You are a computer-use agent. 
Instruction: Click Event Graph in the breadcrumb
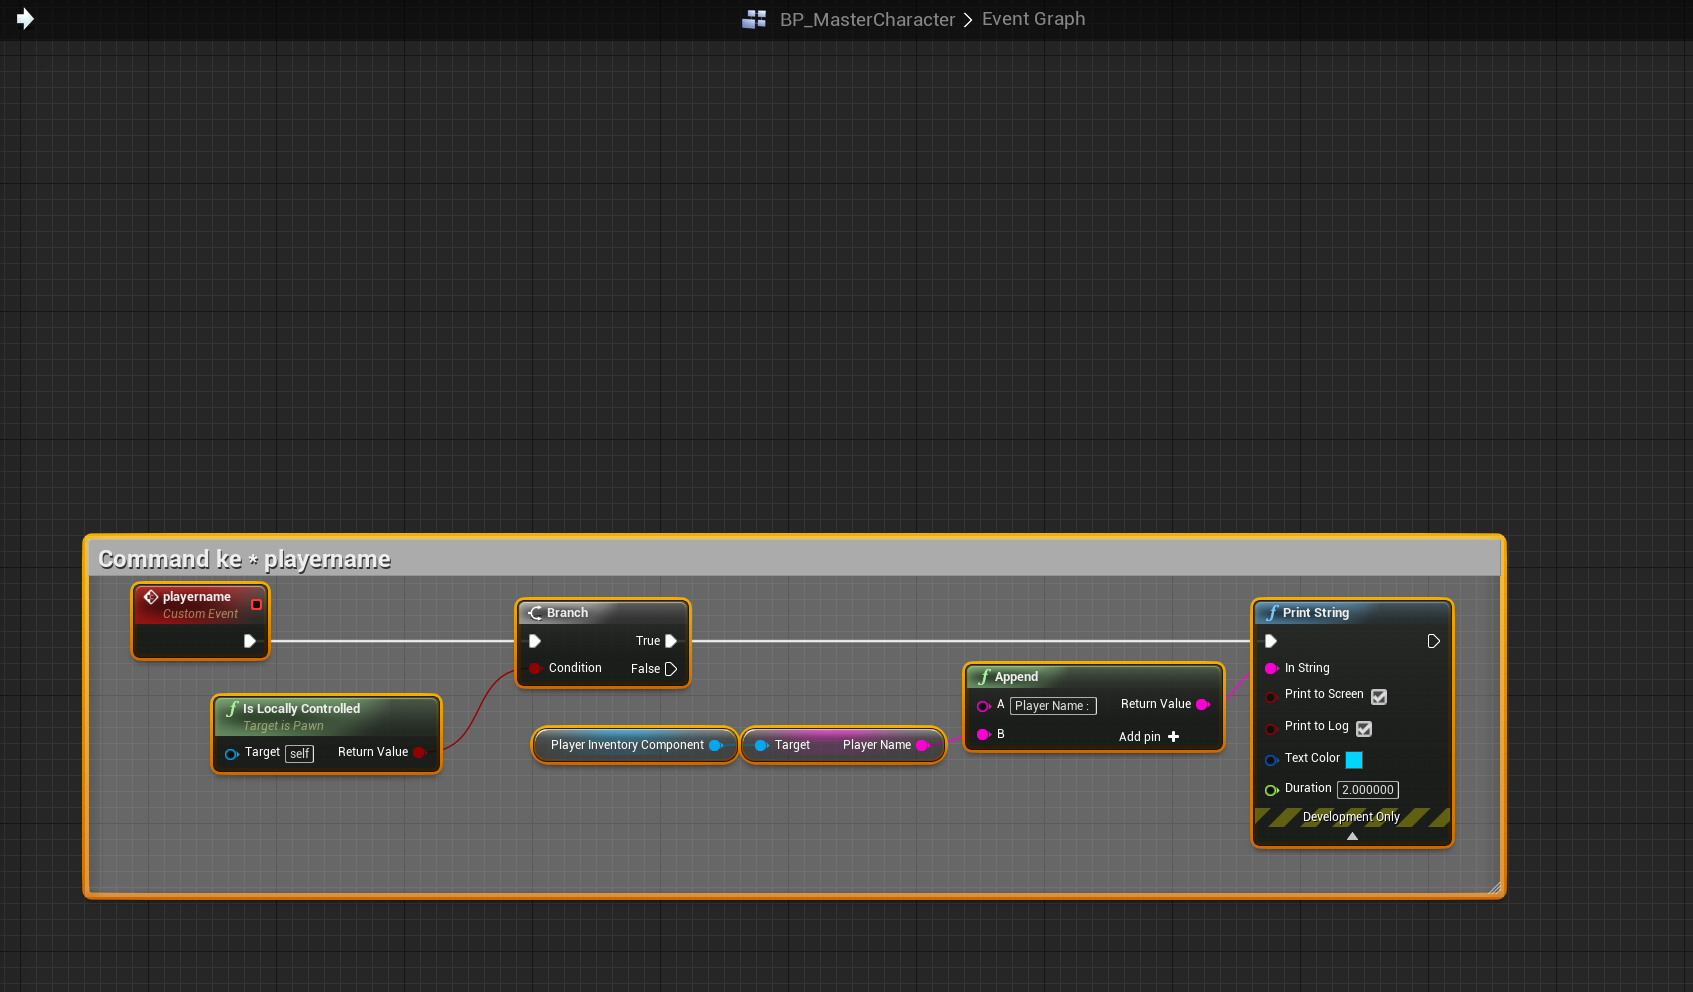[1033, 19]
